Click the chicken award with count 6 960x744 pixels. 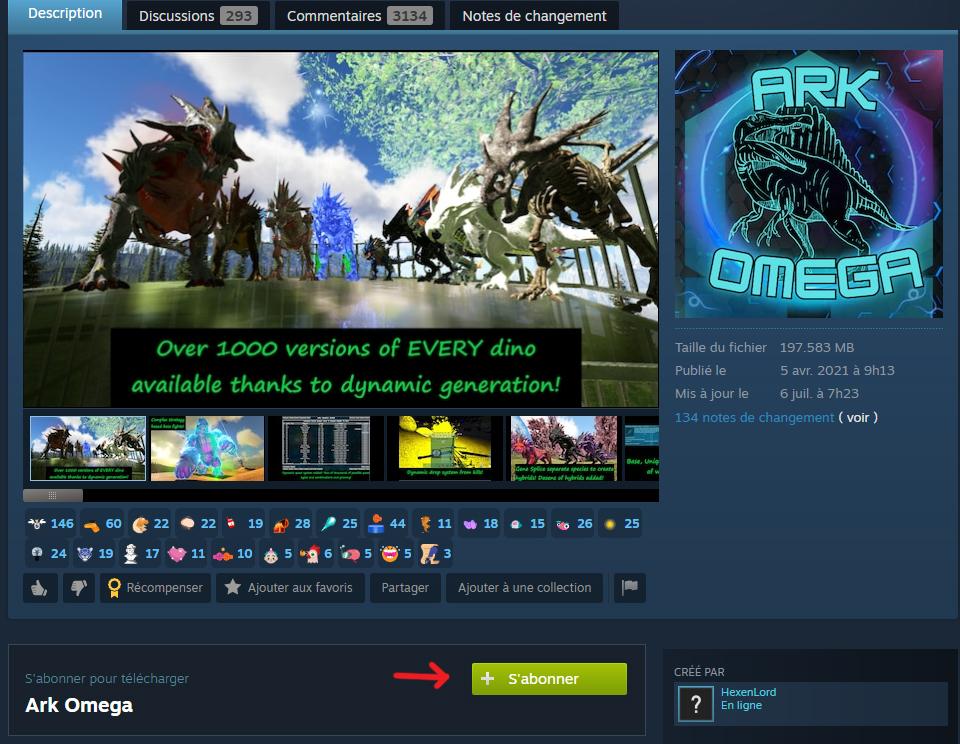point(315,554)
